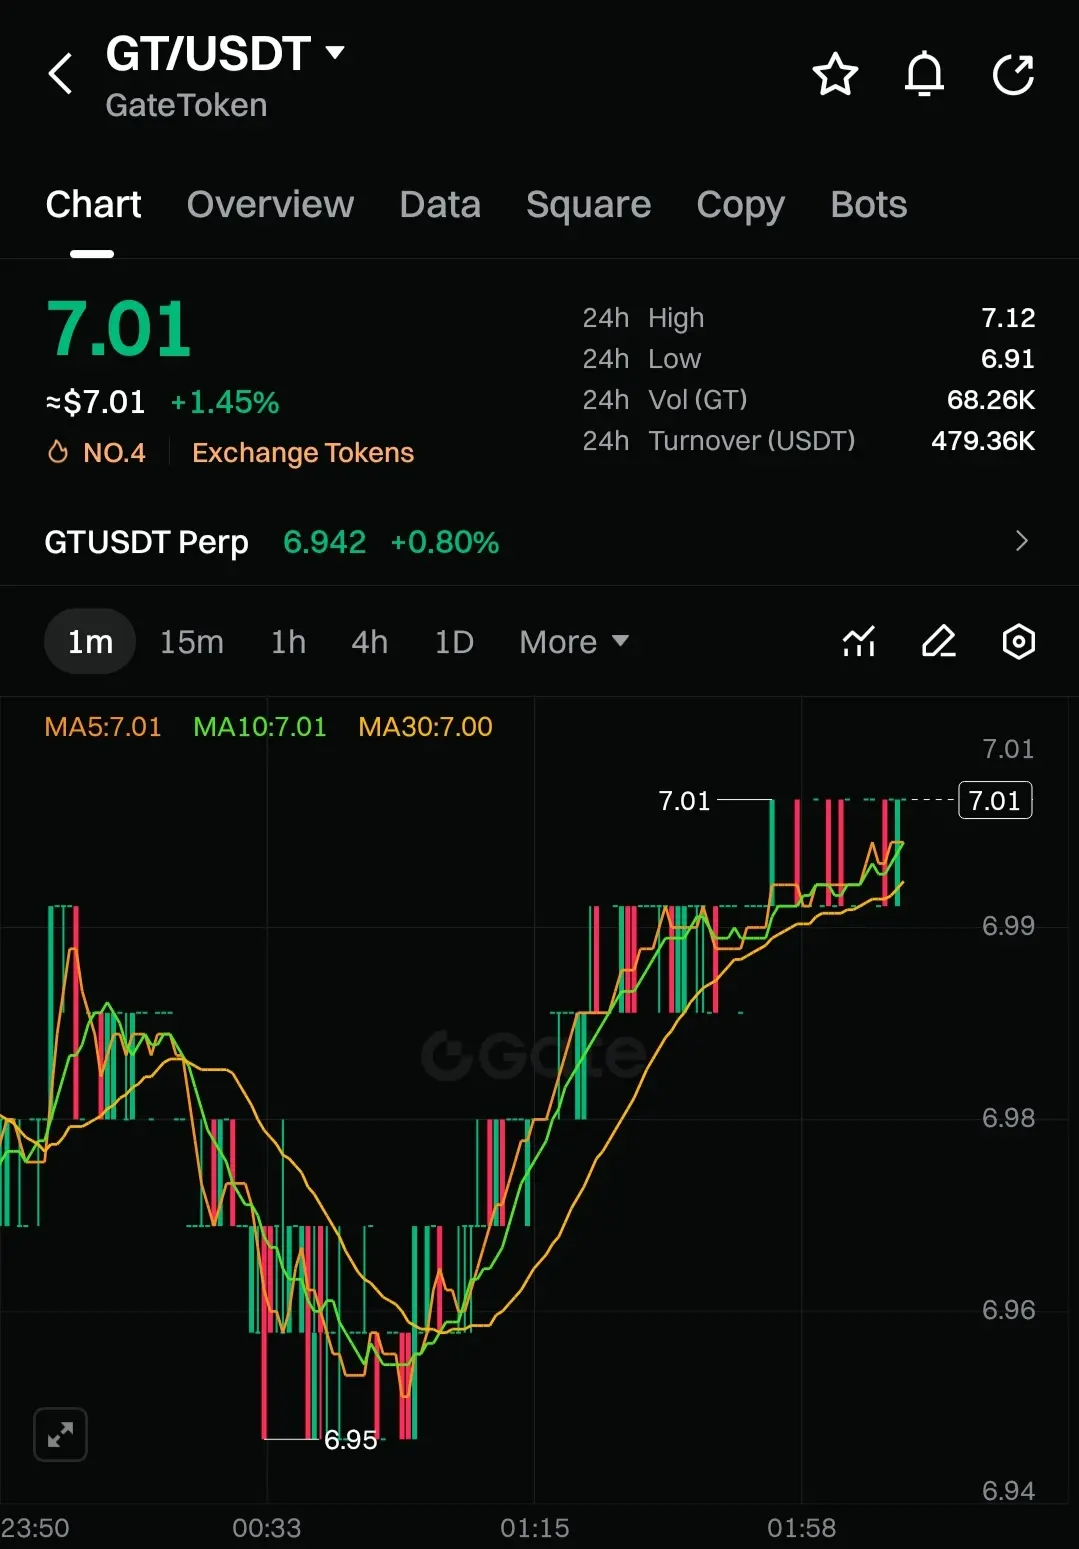This screenshot has height=1549, width=1079.
Task: Open the Exchange Tokens category link
Action: point(303,453)
